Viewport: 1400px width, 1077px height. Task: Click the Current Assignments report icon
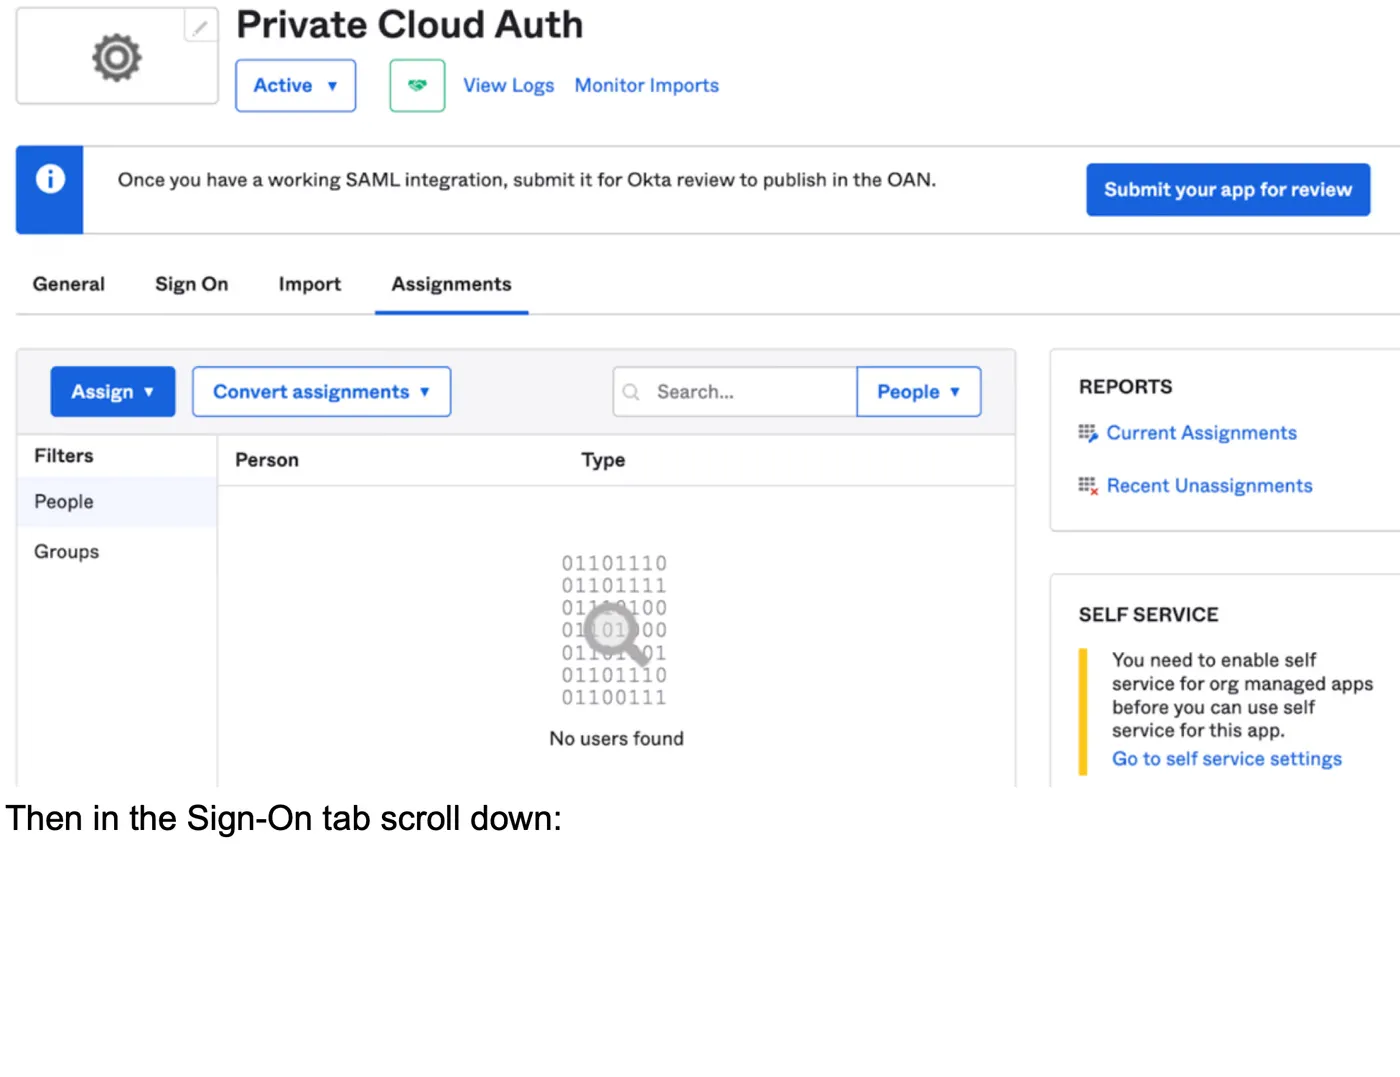1088,433
